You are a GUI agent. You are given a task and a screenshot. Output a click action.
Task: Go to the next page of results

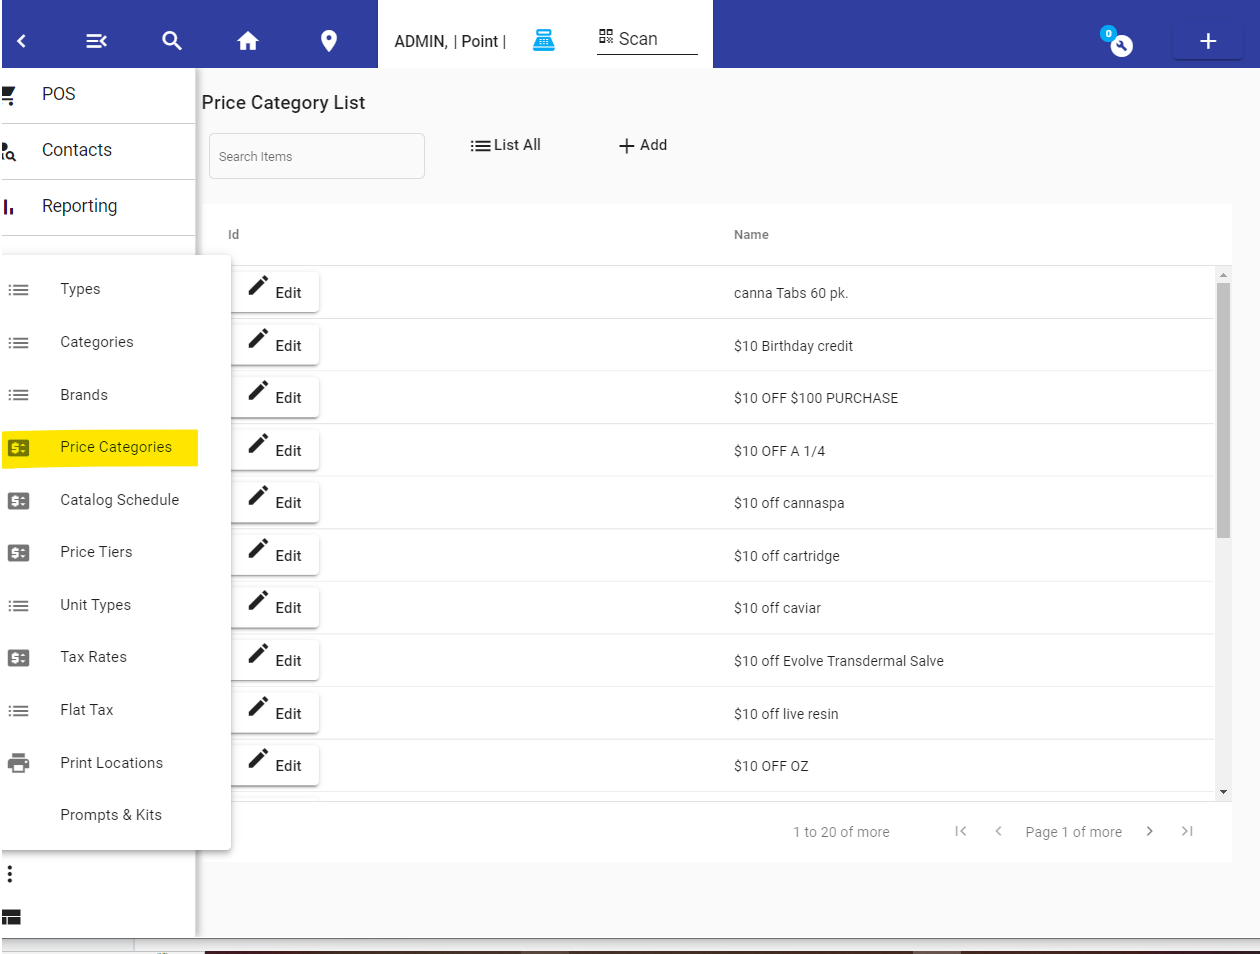tap(1150, 831)
